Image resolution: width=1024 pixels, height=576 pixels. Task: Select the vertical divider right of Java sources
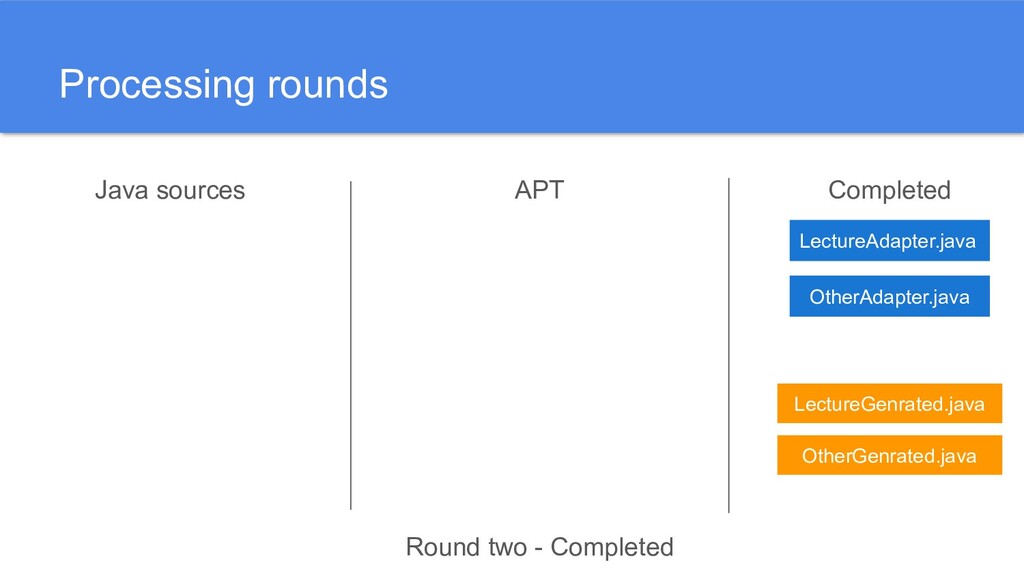351,345
